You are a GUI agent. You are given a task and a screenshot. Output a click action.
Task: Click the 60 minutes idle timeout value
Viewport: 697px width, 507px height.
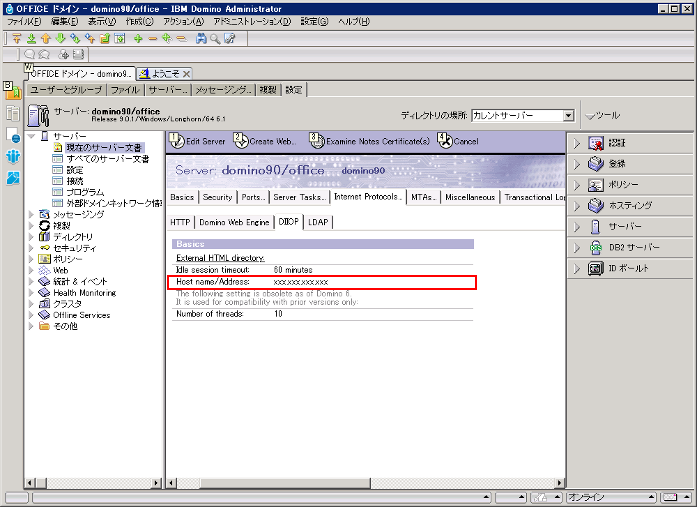293,270
